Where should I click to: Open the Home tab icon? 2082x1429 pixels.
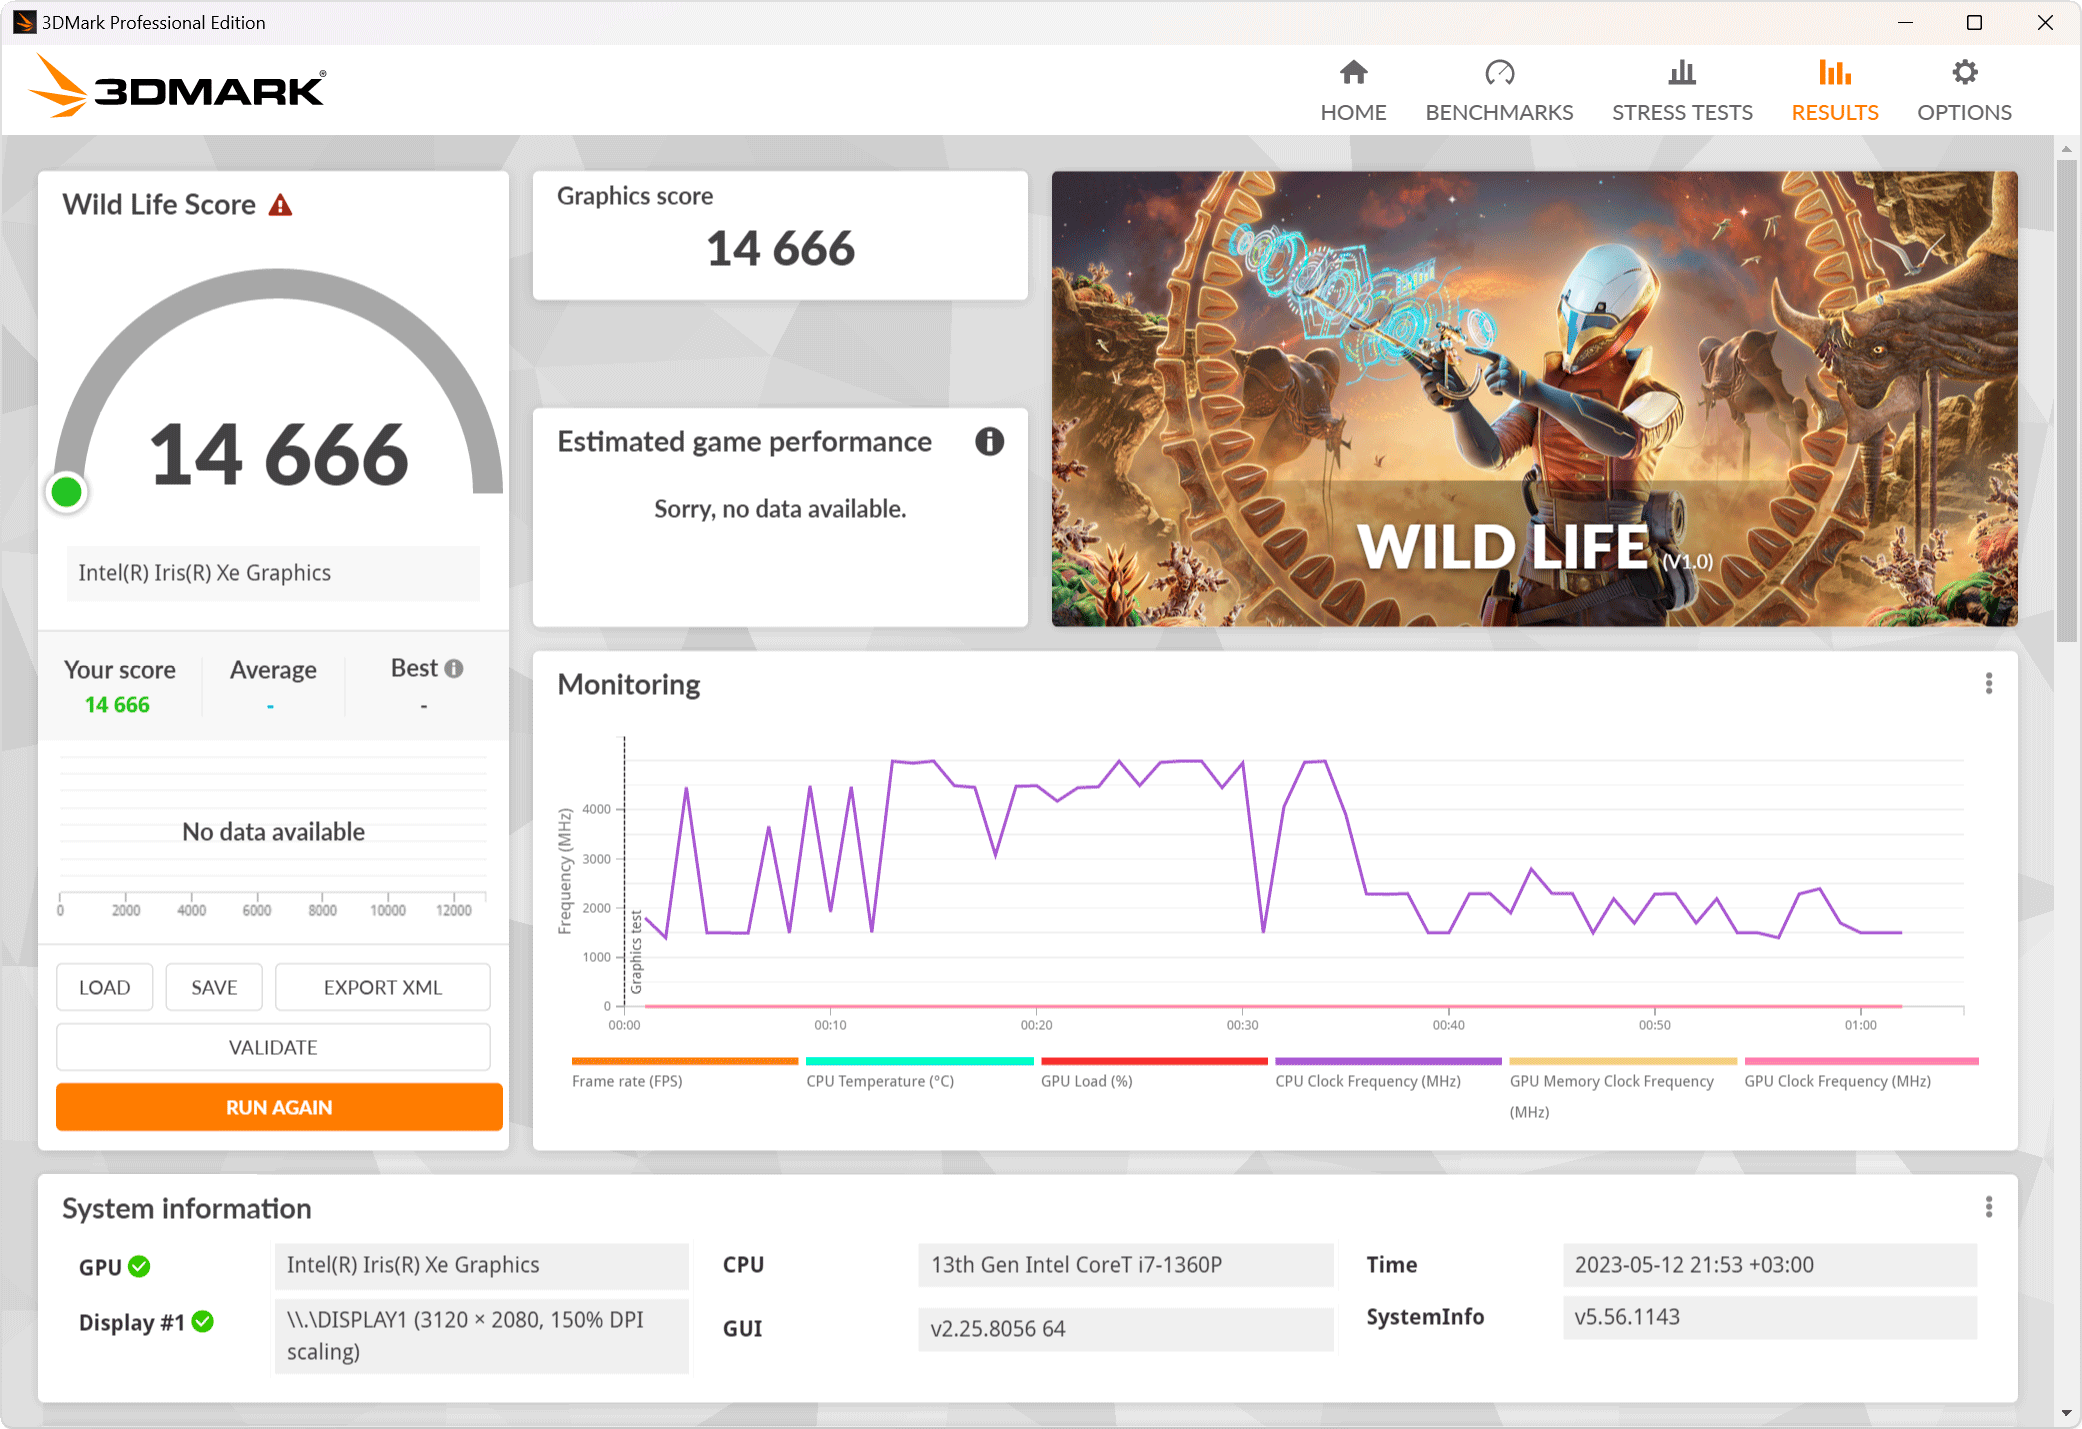pyautogui.click(x=1353, y=73)
